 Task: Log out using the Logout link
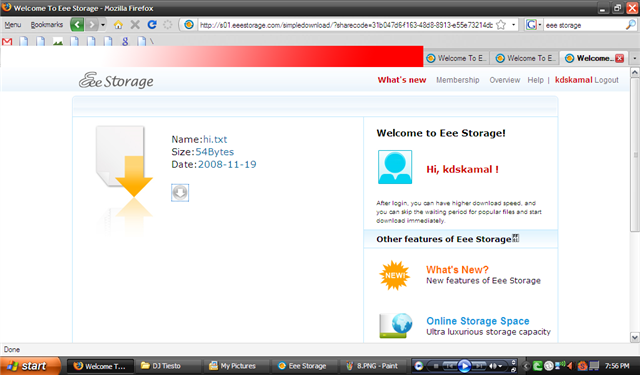coord(607,80)
